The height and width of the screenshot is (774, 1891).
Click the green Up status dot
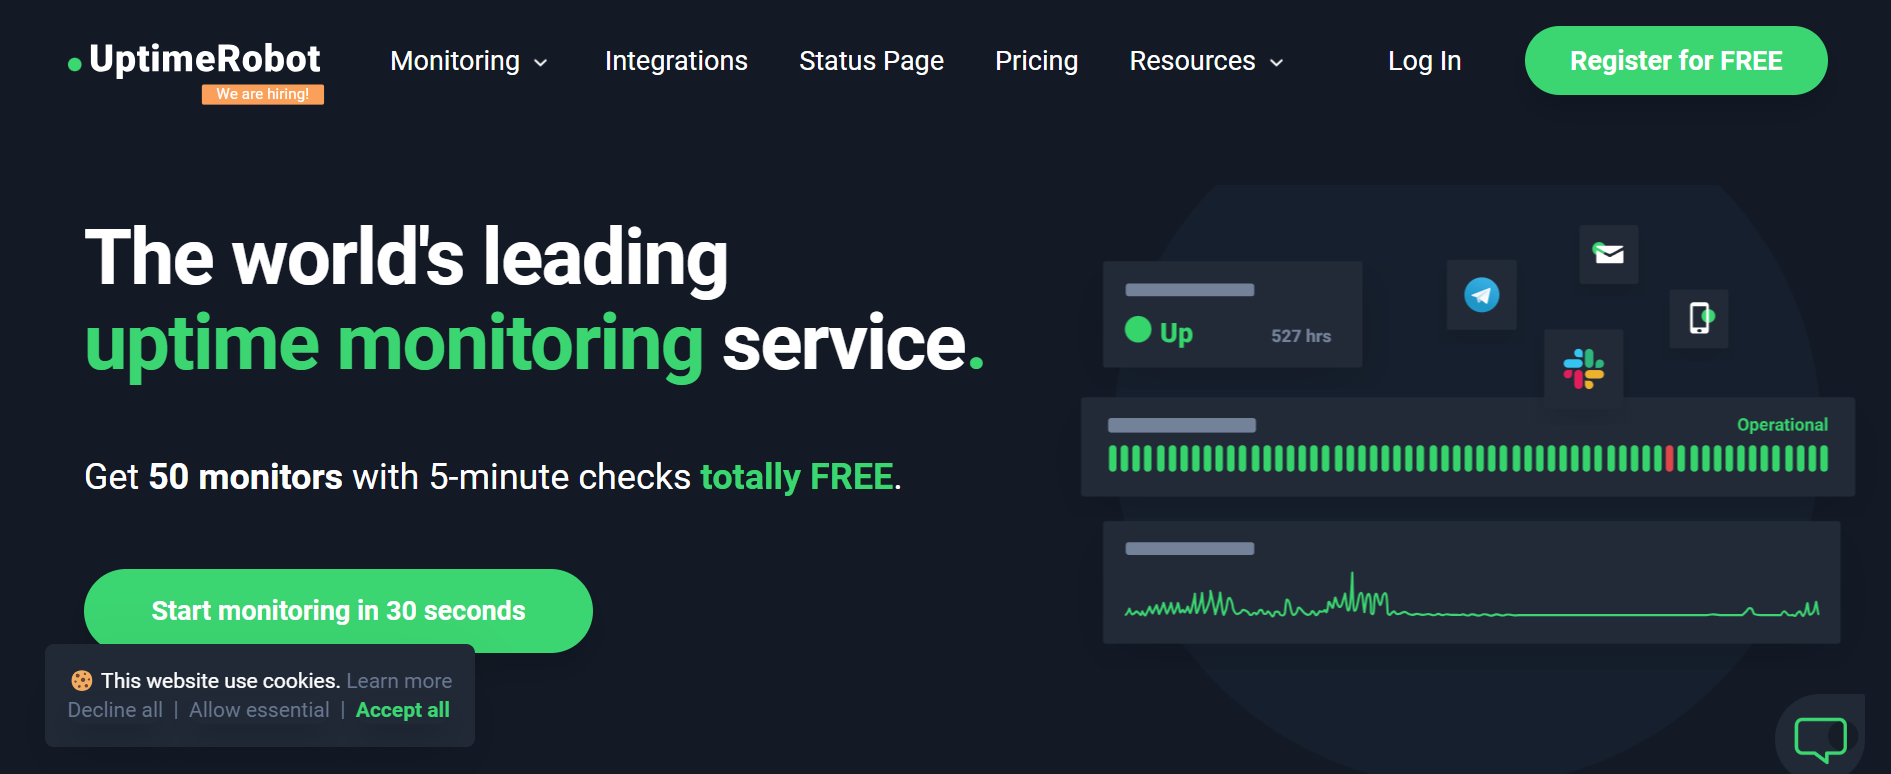tap(1138, 330)
